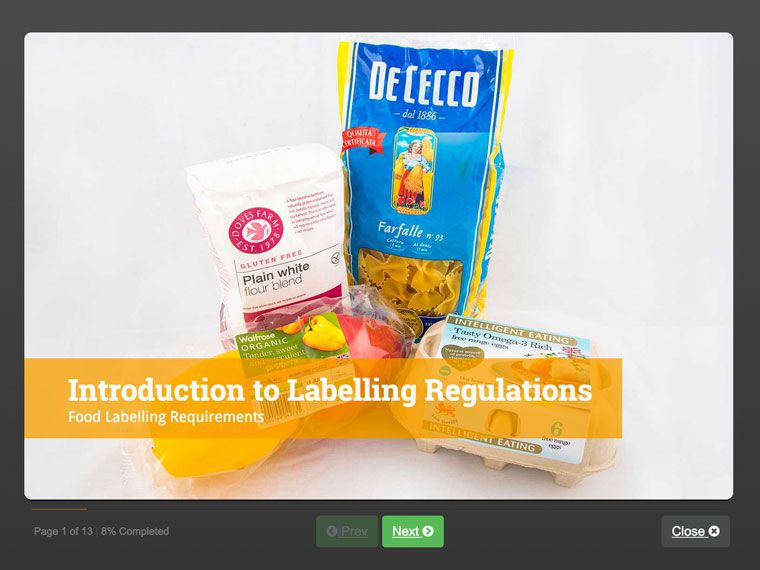Click the Food Labelling Requirements subtitle
This screenshot has width=760, height=570.
click(x=166, y=417)
